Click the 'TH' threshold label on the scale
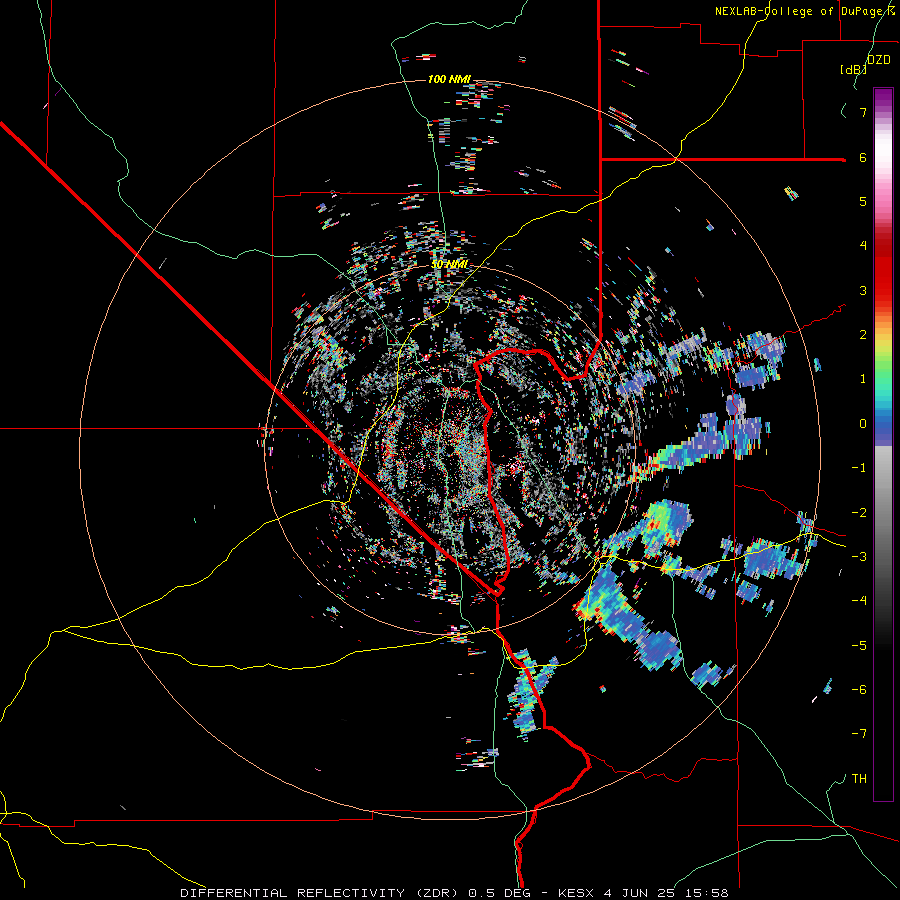Image resolution: width=900 pixels, height=900 pixels. [859, 779]
